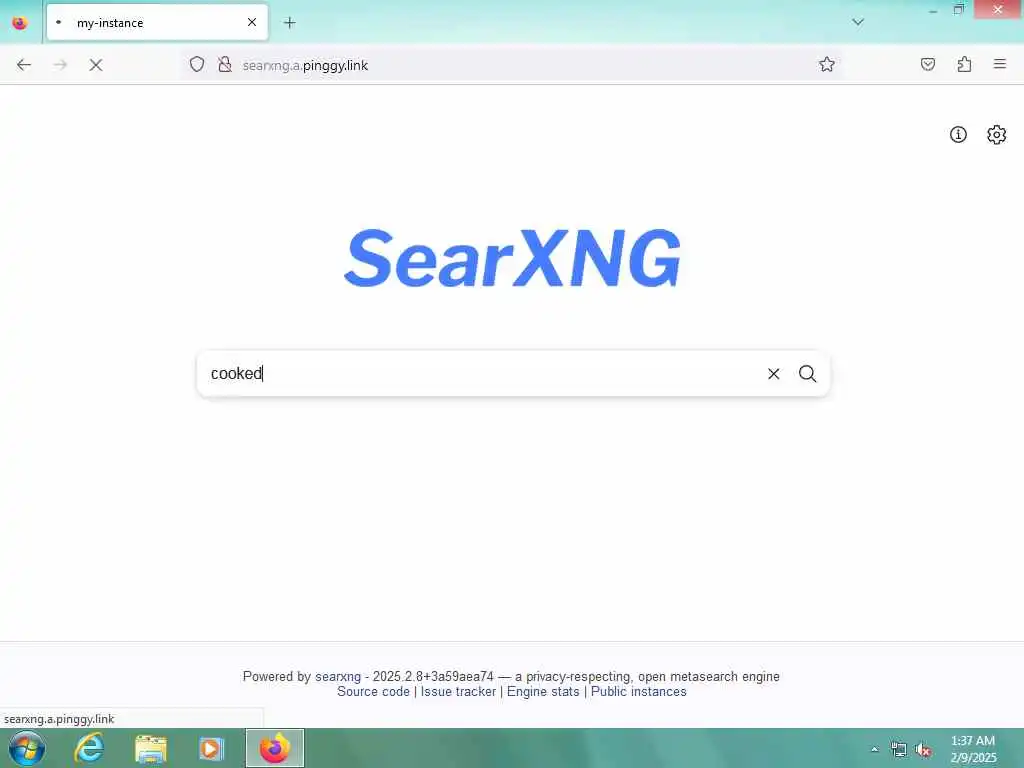Viewport: 1024px width, 768px height.
Task: Stop loading the page
Action: click(x=96, y=65)
